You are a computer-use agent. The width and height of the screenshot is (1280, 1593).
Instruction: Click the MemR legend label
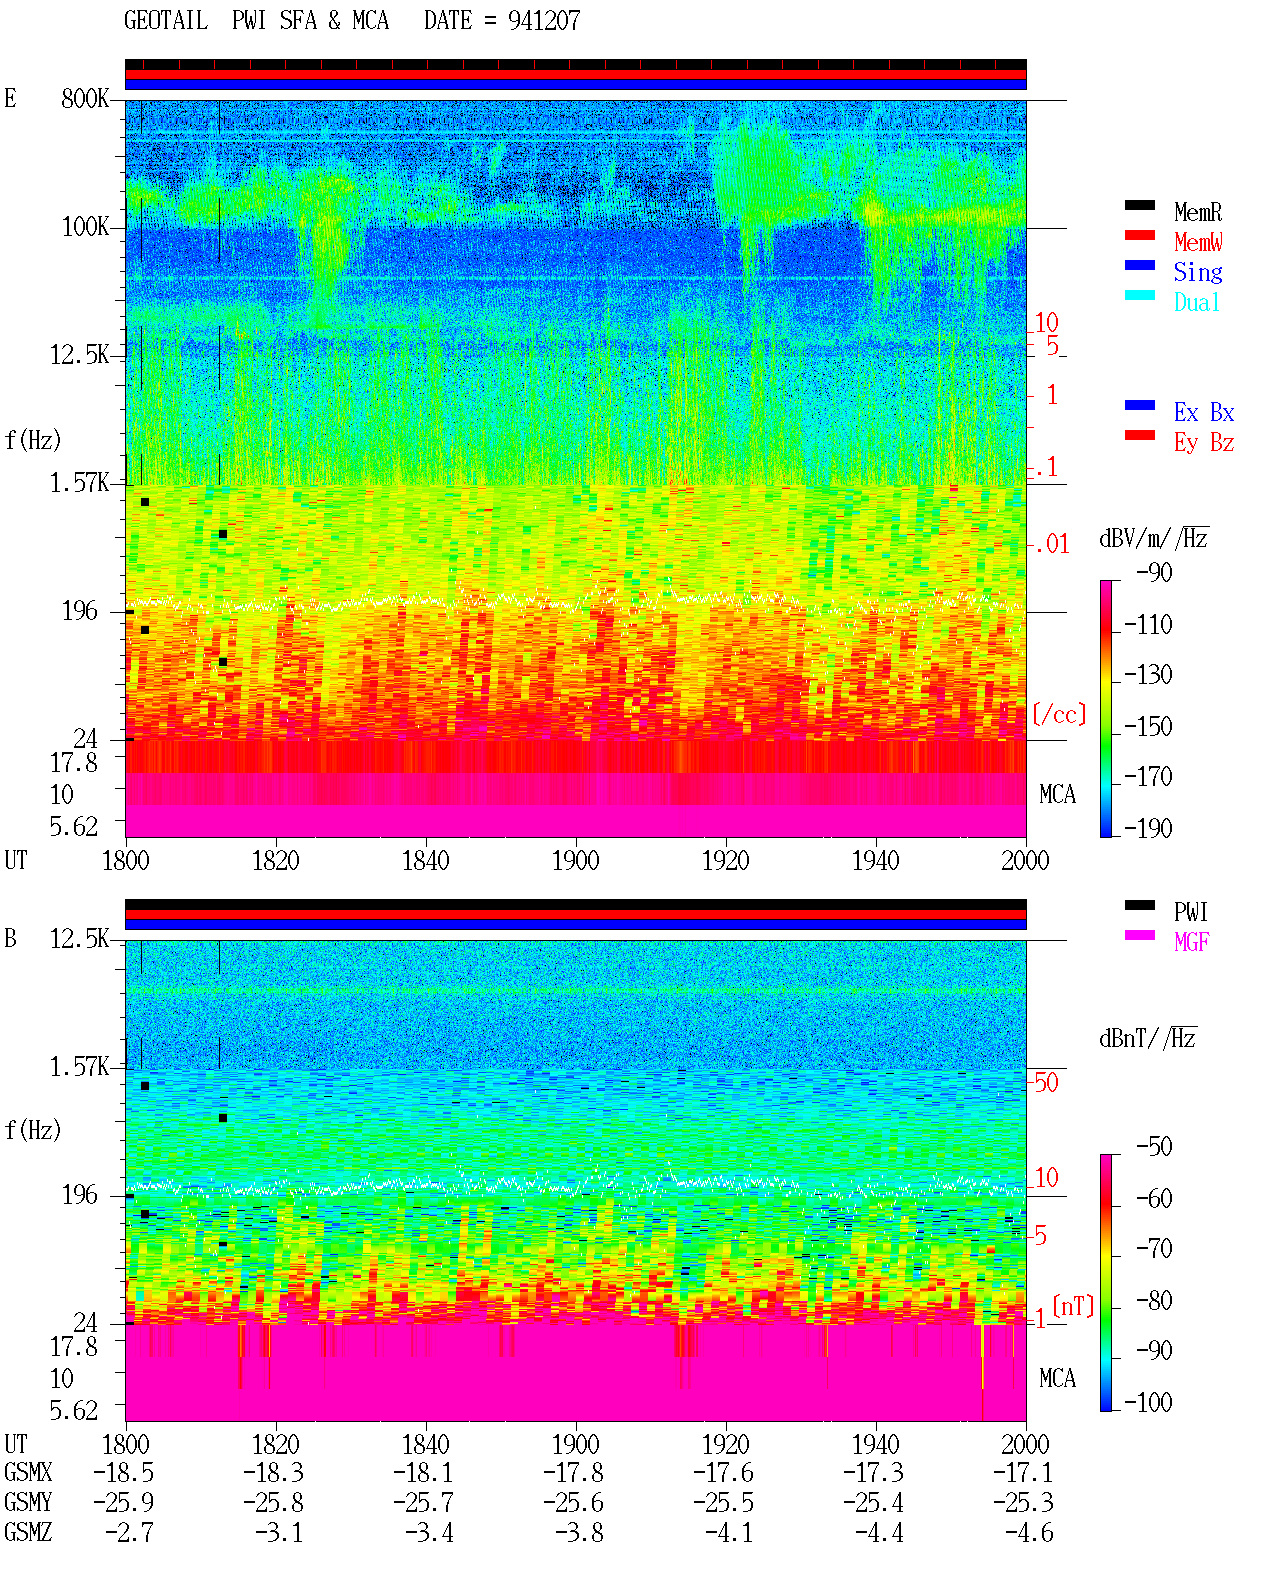[1198, 212]
